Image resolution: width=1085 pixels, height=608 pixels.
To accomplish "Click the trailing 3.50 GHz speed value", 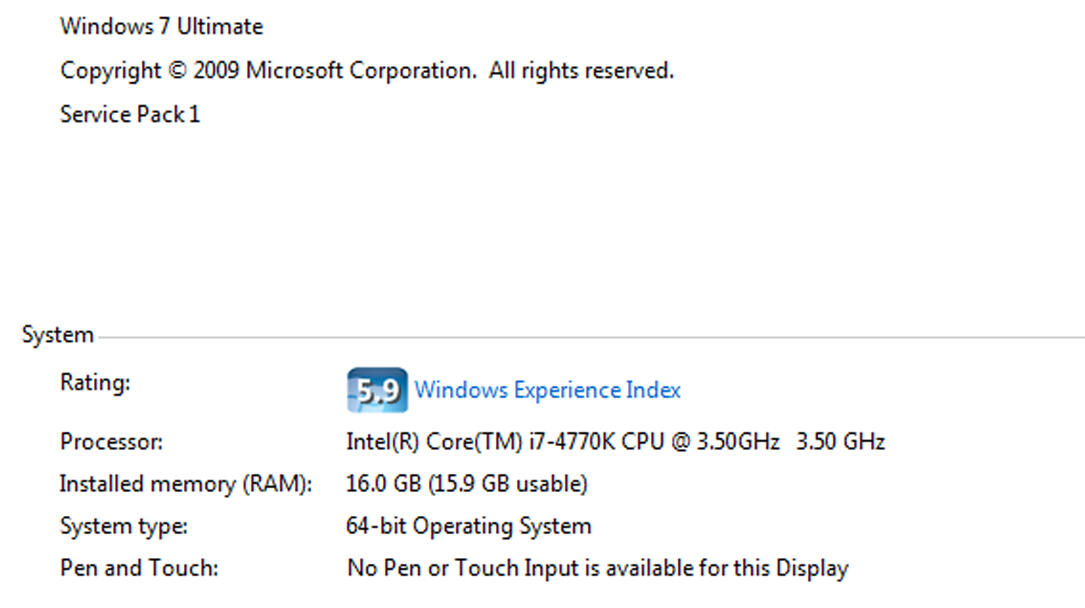I will 840,441.
